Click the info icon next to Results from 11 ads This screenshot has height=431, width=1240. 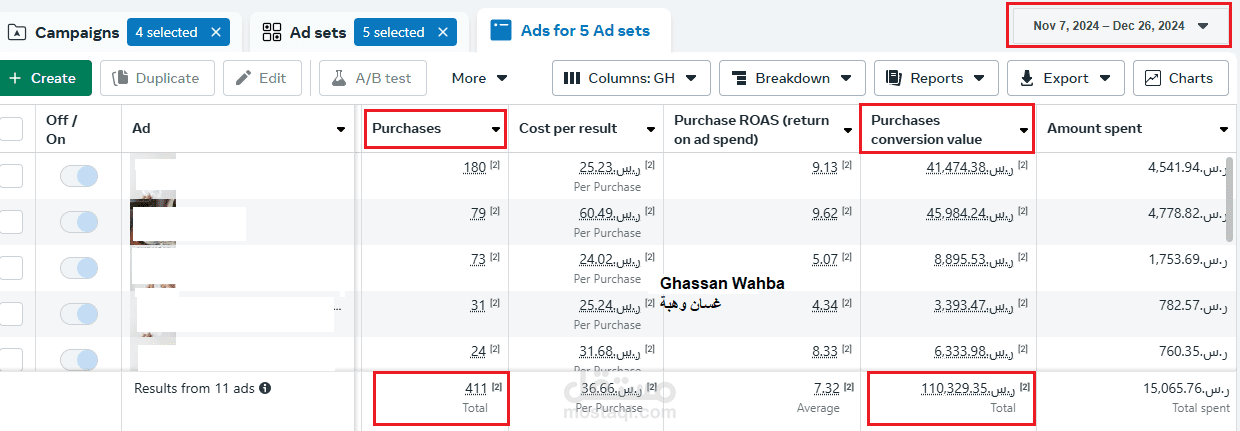point(265,388)
